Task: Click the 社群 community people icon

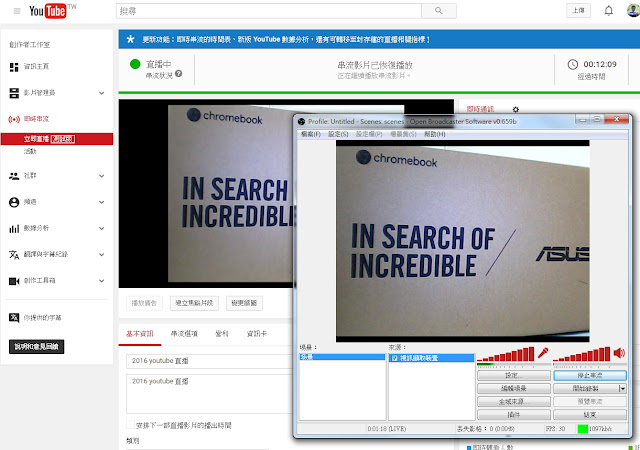Action: 14,176
